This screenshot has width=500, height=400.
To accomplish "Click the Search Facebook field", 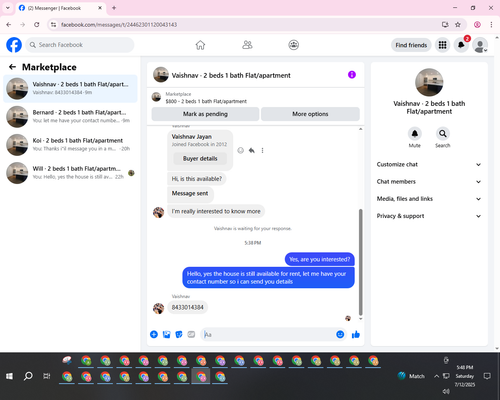I will 80,45.
